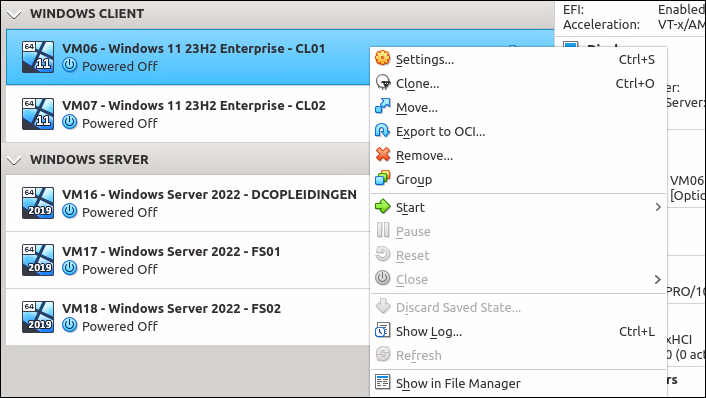Screen dimensions: 706x398
Task: Click the Settings gear icon in context menu
Action: click(383, 58)
